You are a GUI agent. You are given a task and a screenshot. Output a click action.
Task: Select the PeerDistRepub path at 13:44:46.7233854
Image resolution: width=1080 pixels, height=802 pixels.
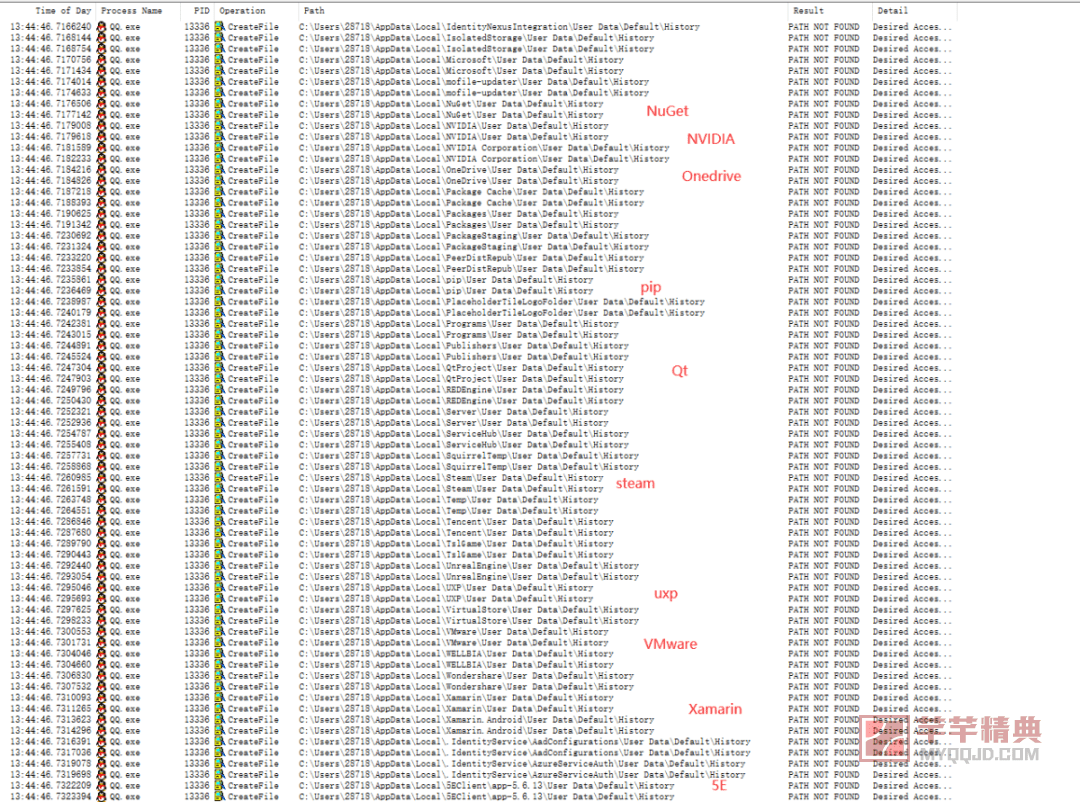click(x=472, y=269)
